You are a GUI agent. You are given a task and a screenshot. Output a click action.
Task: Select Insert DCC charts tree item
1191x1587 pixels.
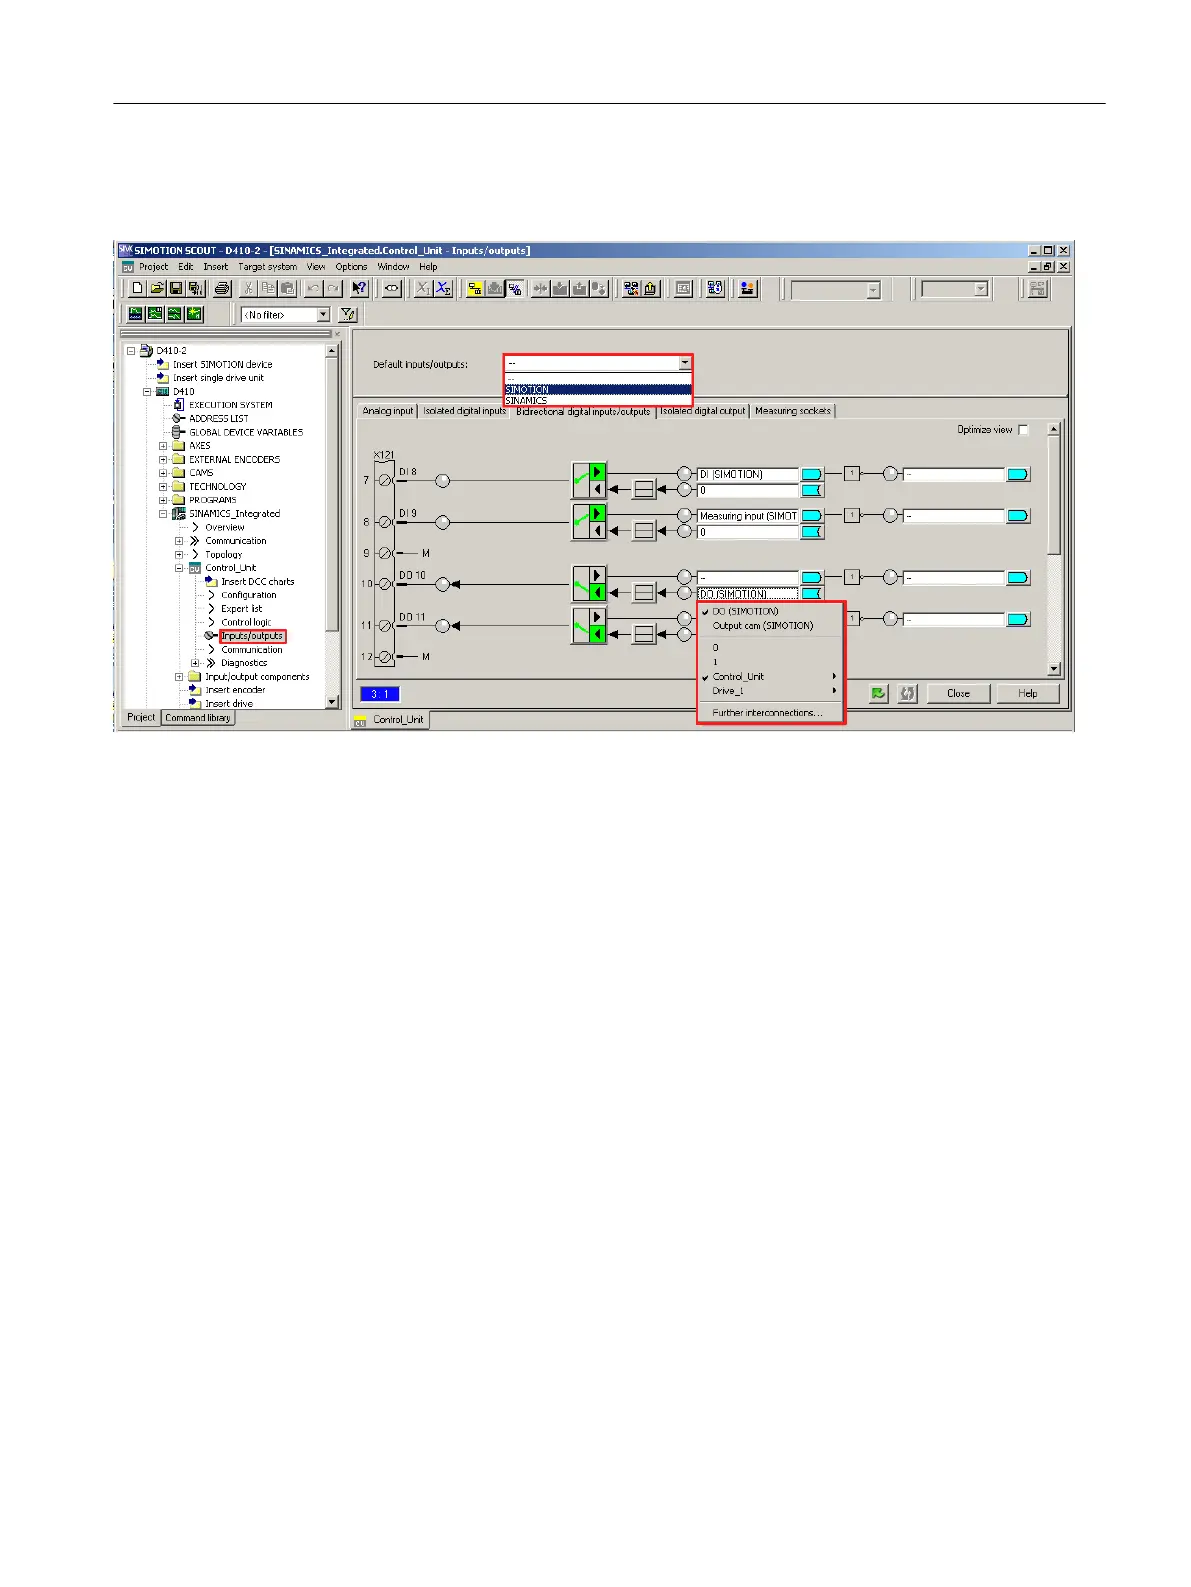pos(257,582)
